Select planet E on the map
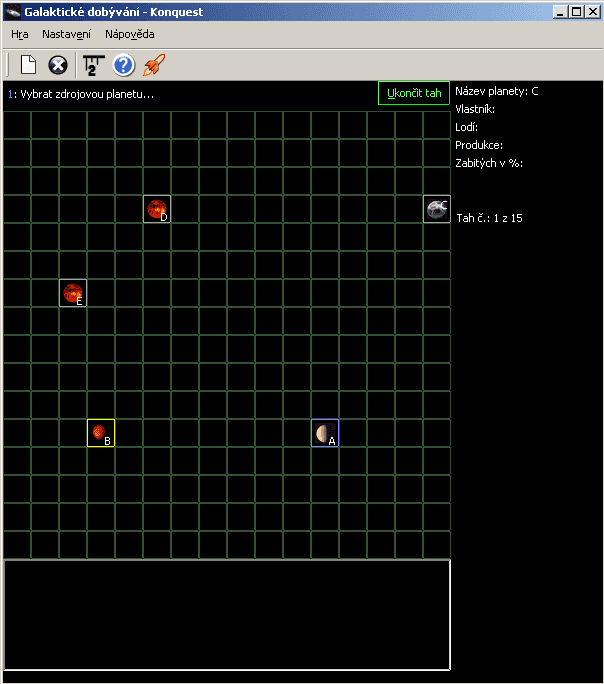Viewport: 604px width, 684px height. click(73, 293)
